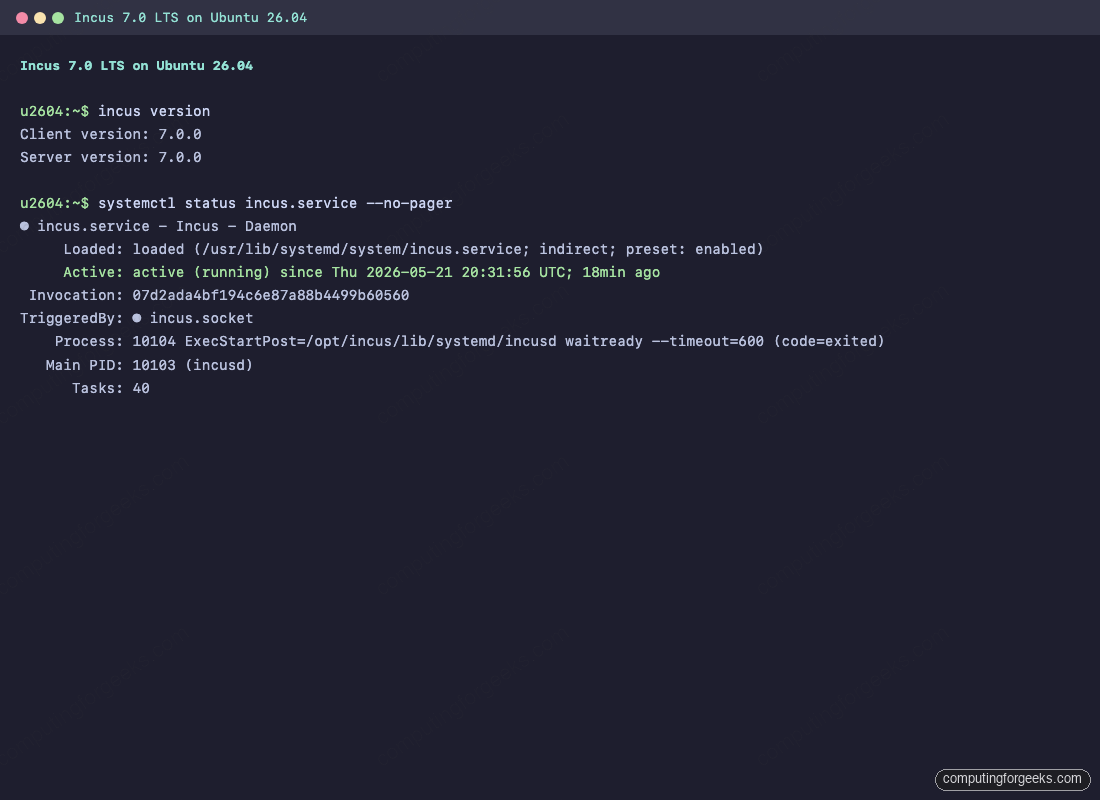Click the 'incus version' command line

115,111
